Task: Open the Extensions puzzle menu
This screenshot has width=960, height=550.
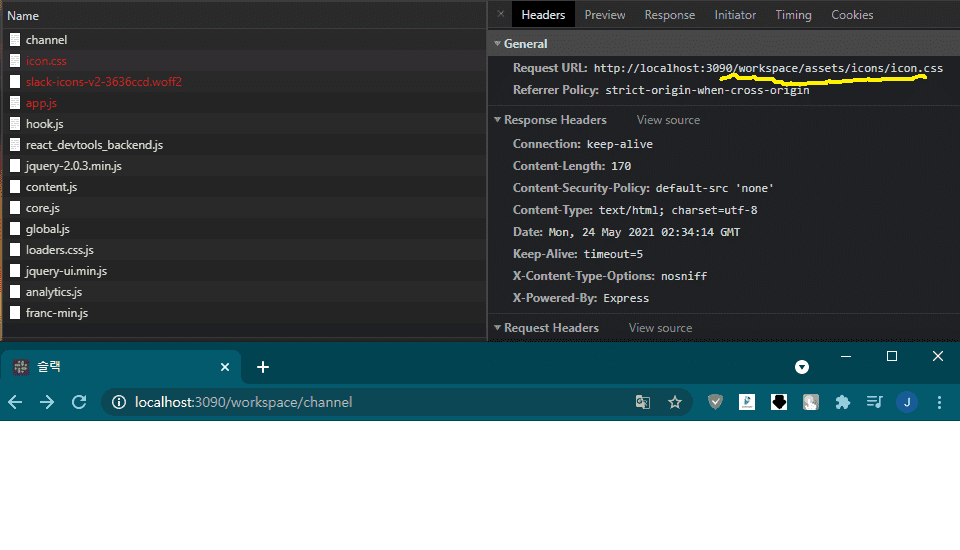Action: pos(842,402)
